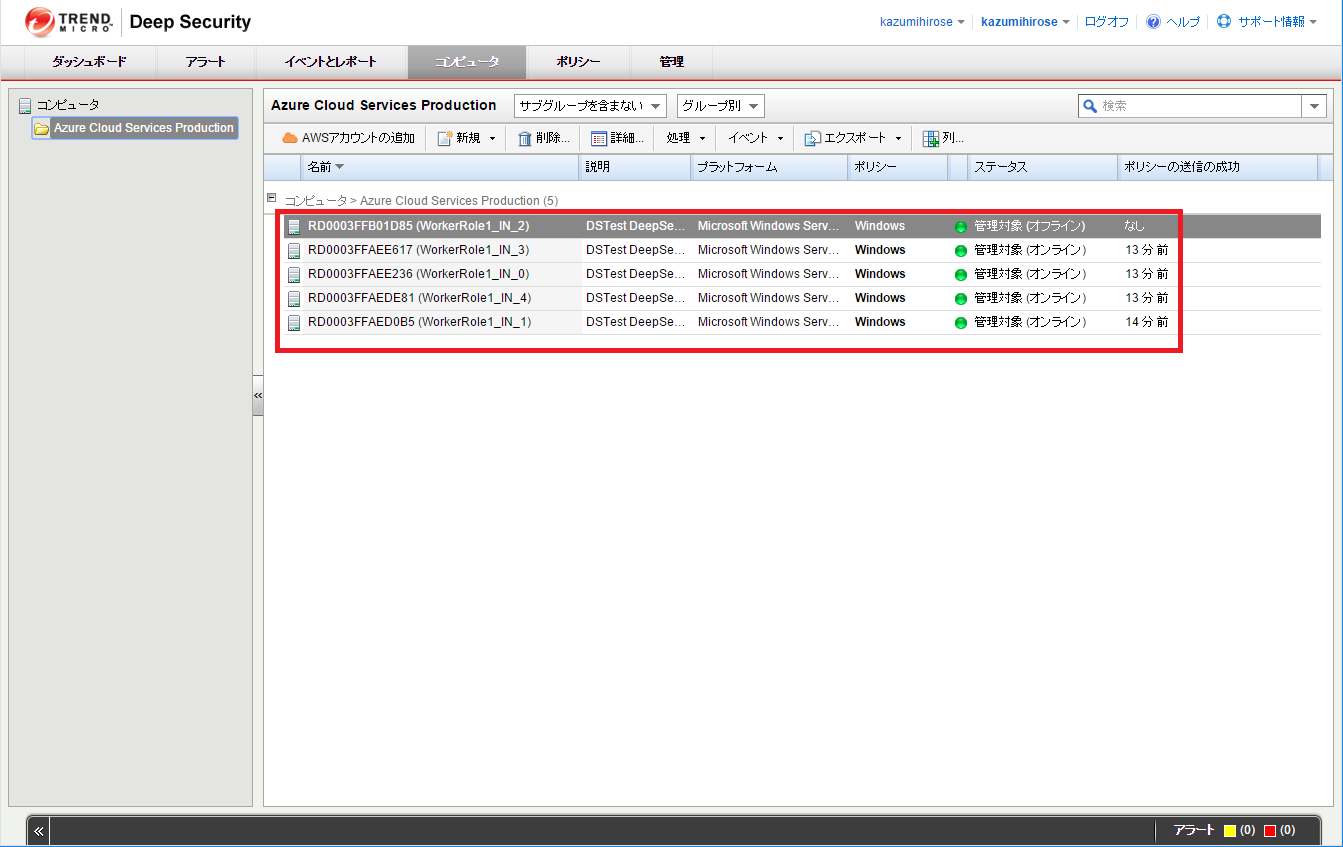Image resolution: width=1343 pixels, height=847 pixels.
Task: Sort by the プラットフォーム column header
Action: pyautogui.click(x=769, y=167)
